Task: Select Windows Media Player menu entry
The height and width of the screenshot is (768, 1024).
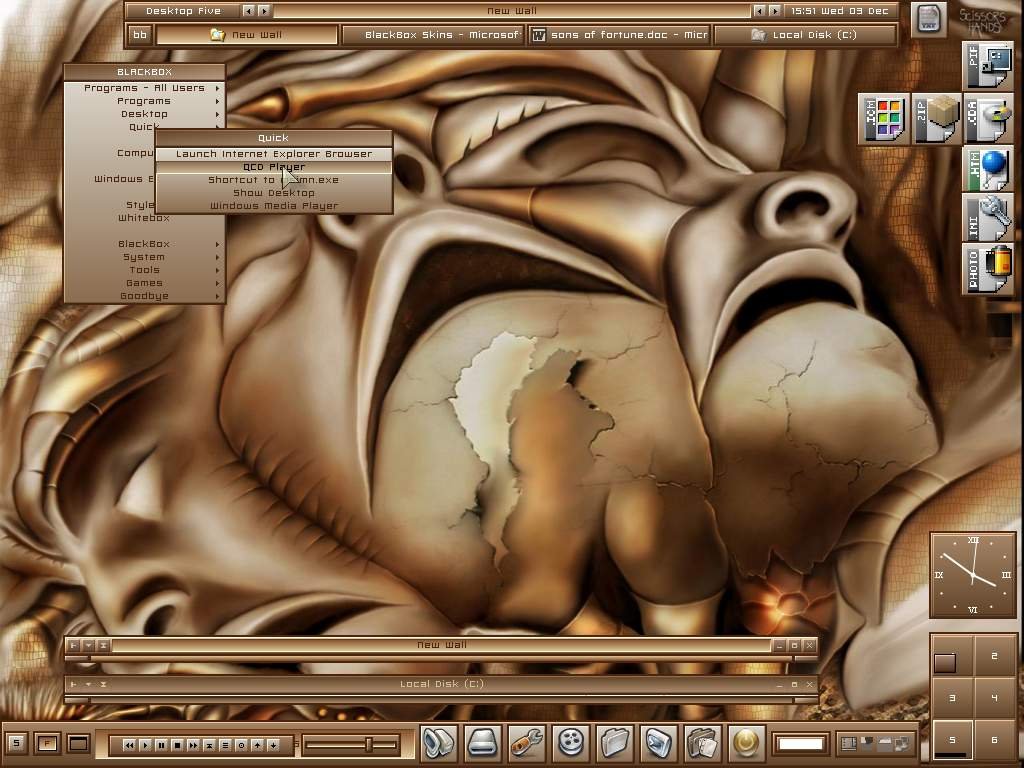Action: tap(274, 206)
